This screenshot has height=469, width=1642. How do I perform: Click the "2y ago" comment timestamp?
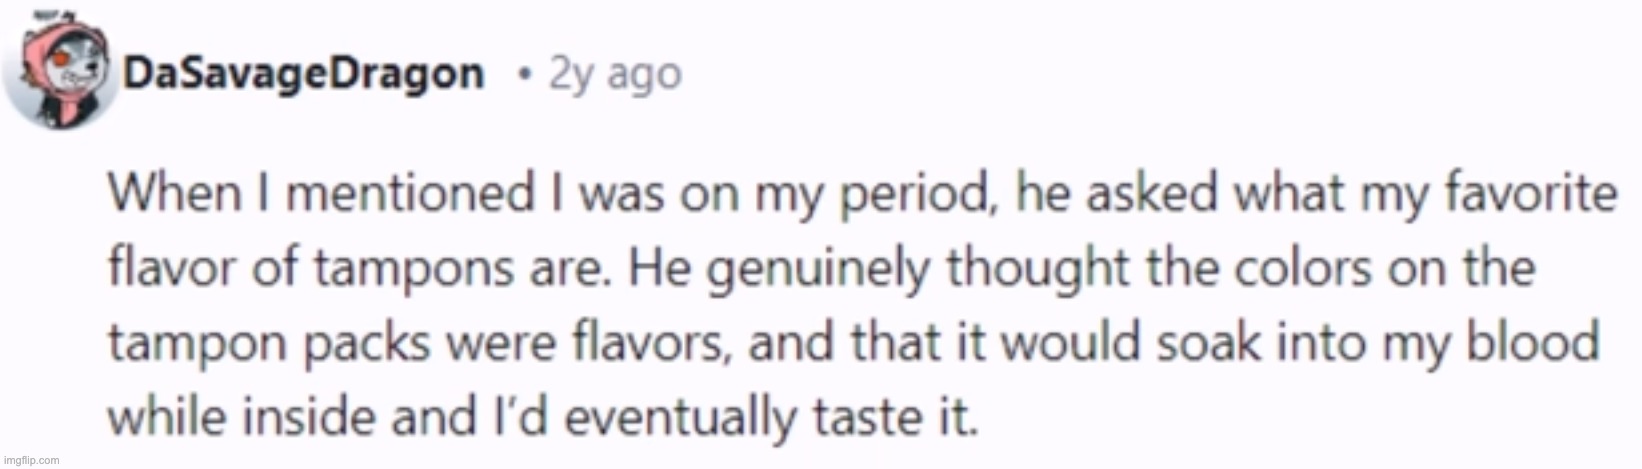click(x=615, y=75)
